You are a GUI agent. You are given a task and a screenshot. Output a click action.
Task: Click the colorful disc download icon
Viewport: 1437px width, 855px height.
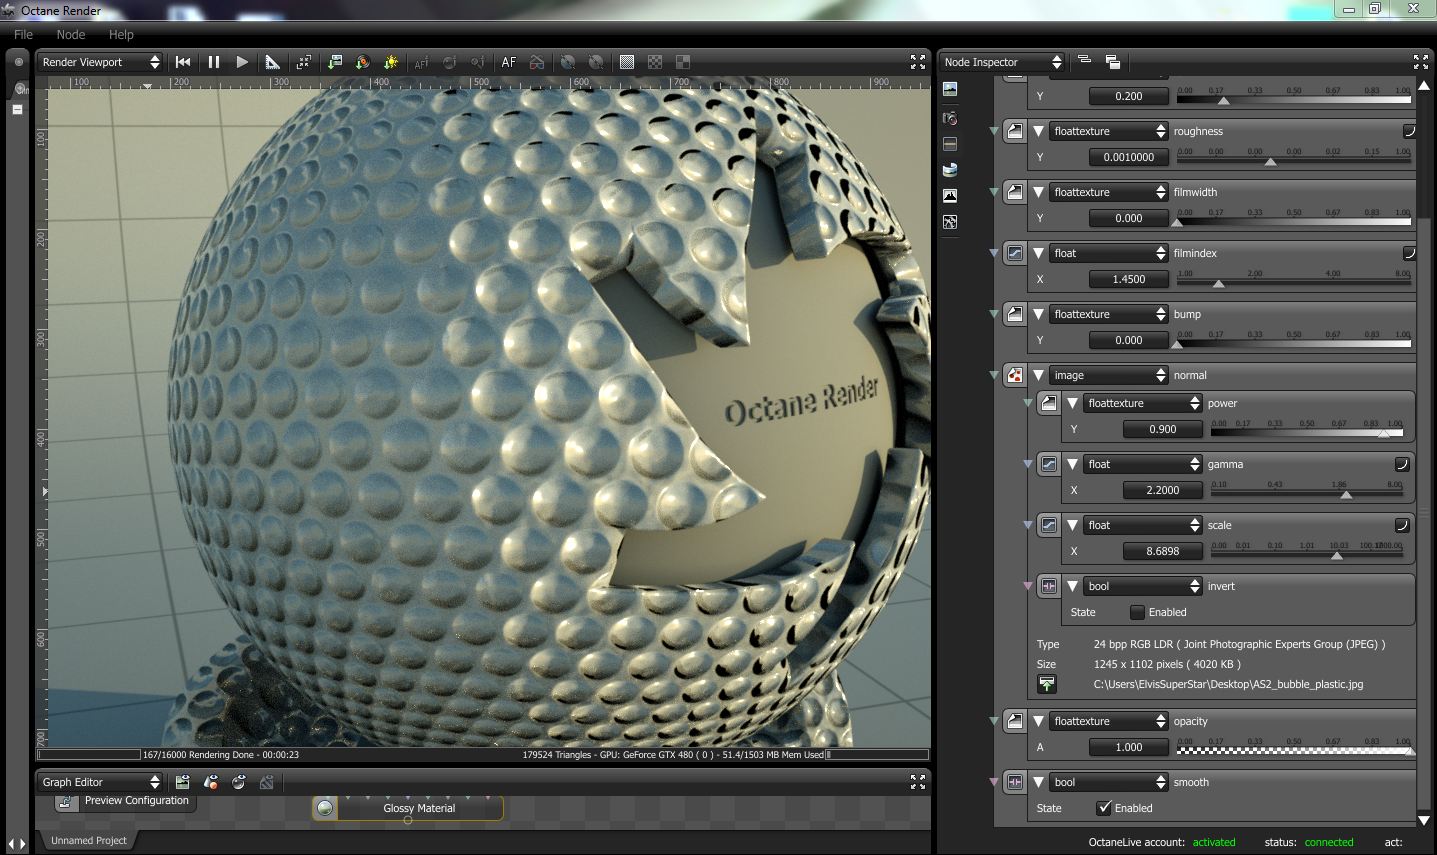(363, 62)
